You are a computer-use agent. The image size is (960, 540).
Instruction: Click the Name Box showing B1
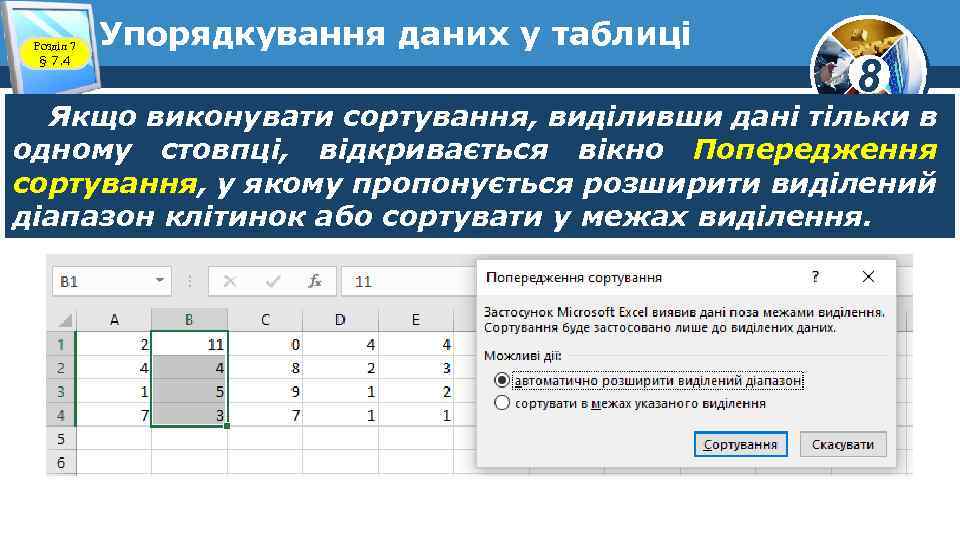pyautogui.click(x=111, y=282)
